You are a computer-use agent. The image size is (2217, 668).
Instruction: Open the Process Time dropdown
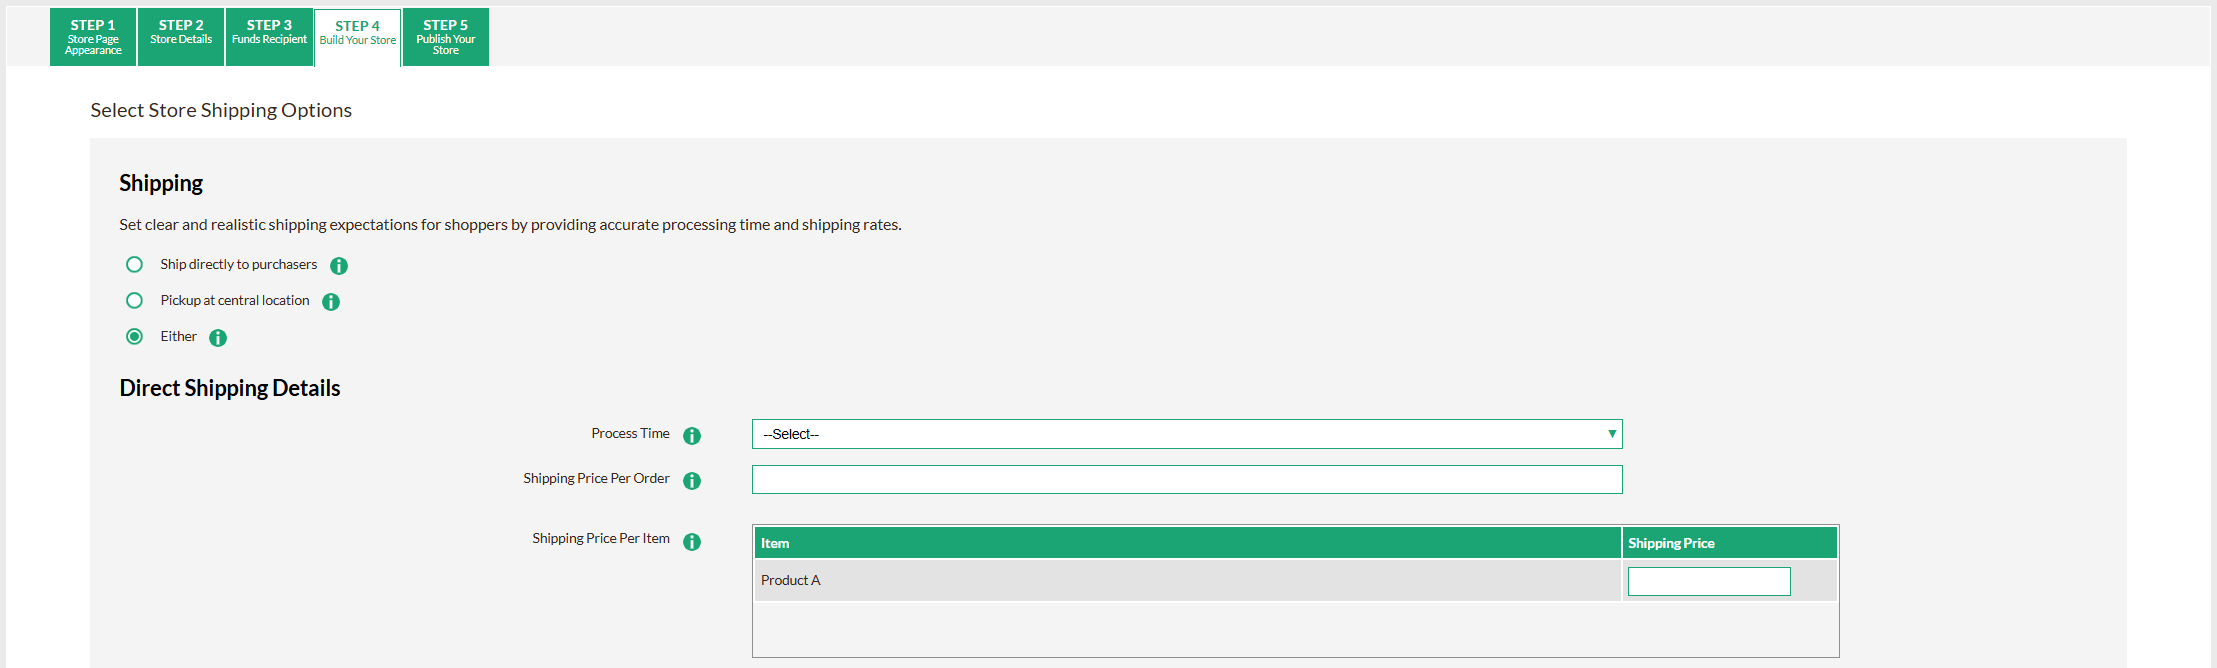click(1186, 434)
